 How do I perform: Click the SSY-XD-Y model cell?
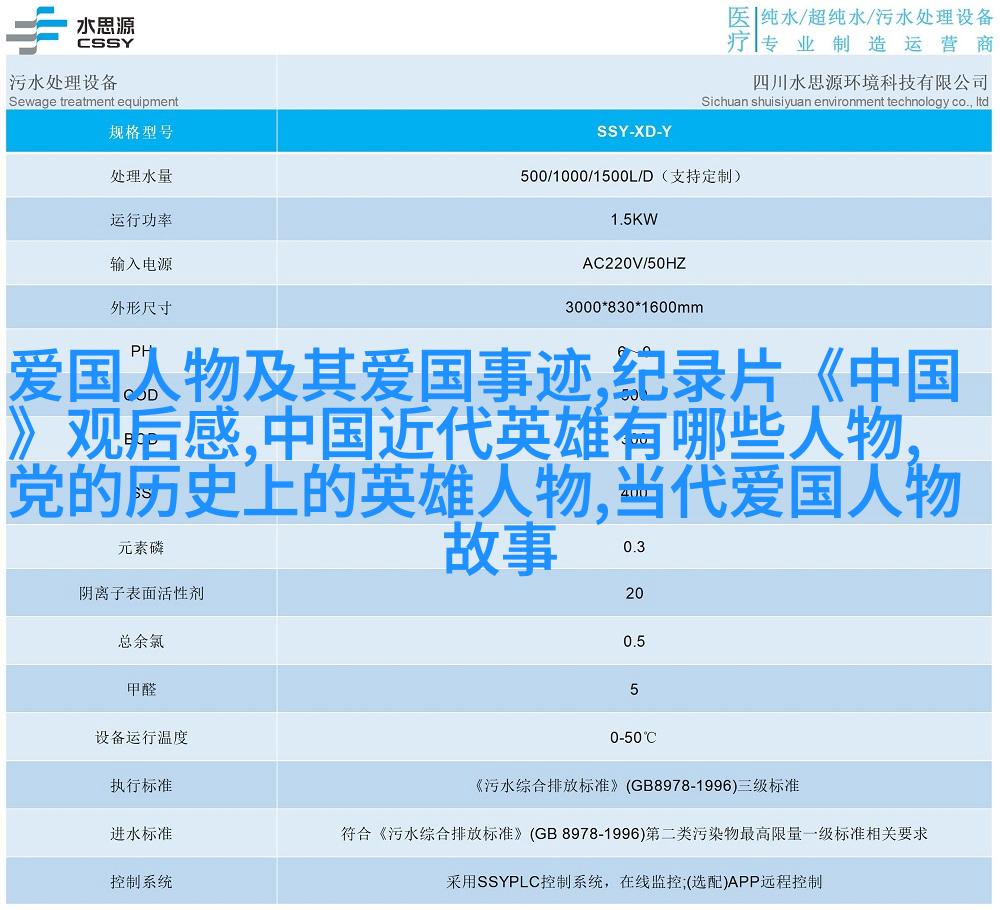click(634, 131)
